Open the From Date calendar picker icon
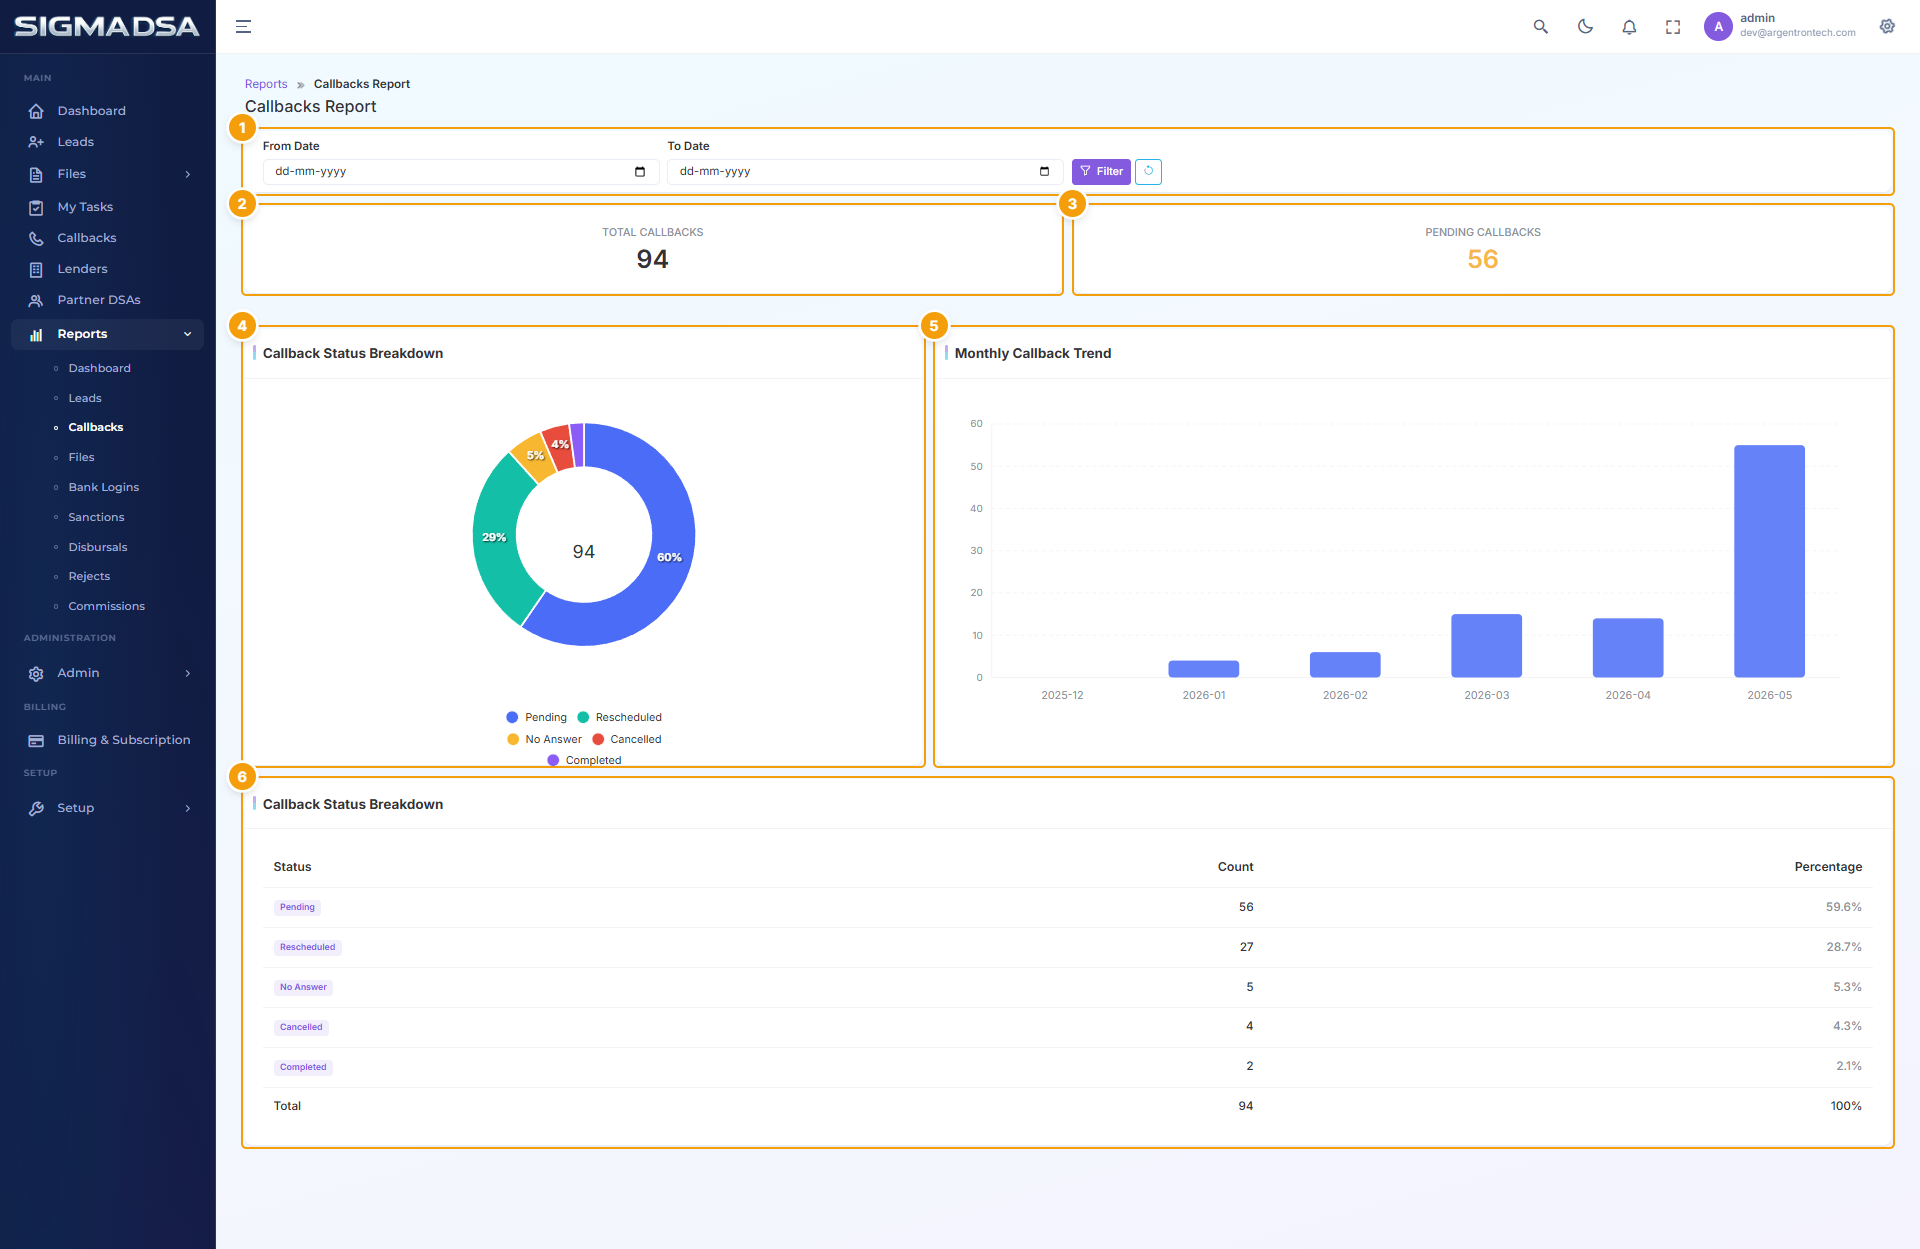The image size is (1920, 1249). tap(640, 172)
